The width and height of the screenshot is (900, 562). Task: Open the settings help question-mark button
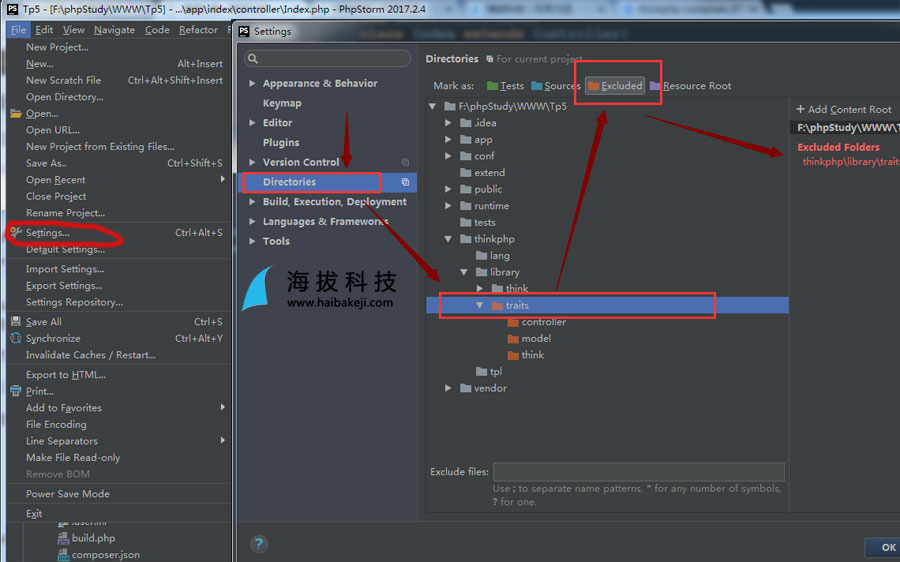259,544
